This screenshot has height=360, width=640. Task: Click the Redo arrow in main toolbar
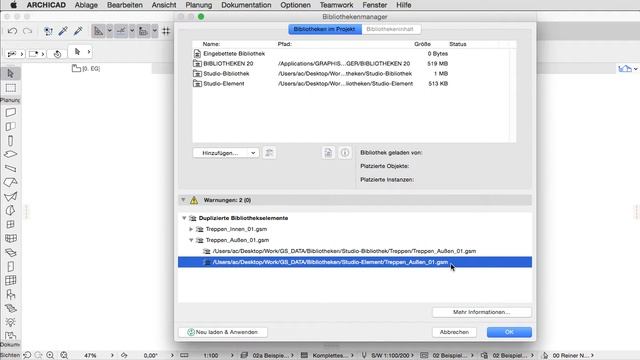27,31
